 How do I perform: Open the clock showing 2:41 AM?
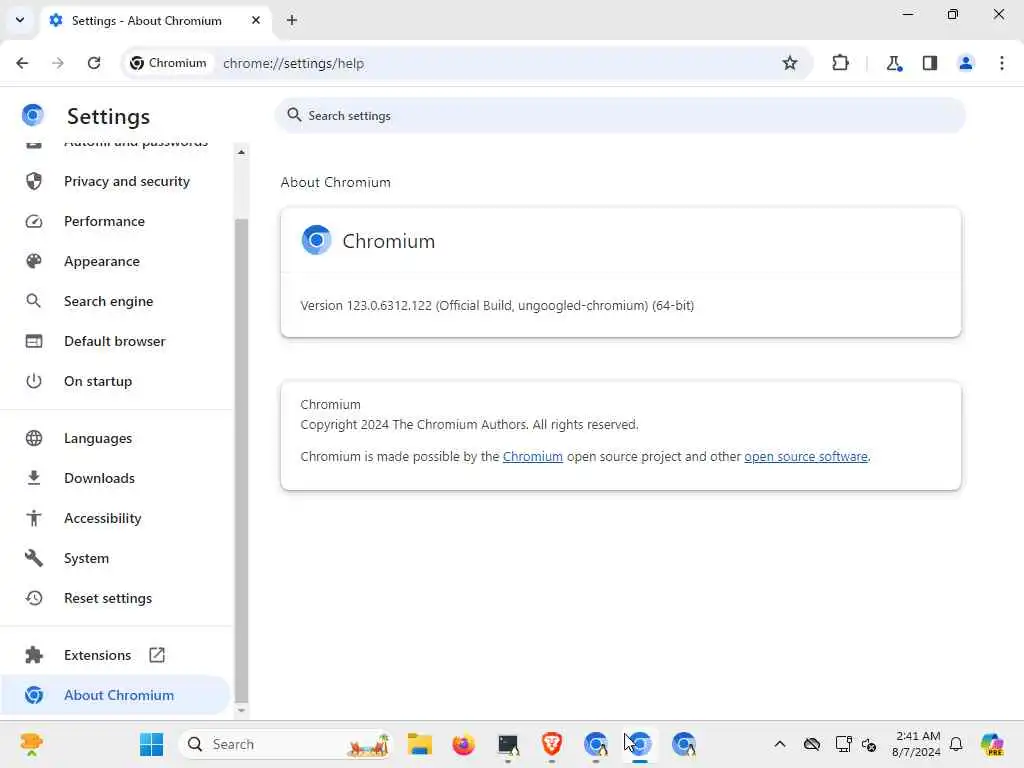(x=917, y=744)
